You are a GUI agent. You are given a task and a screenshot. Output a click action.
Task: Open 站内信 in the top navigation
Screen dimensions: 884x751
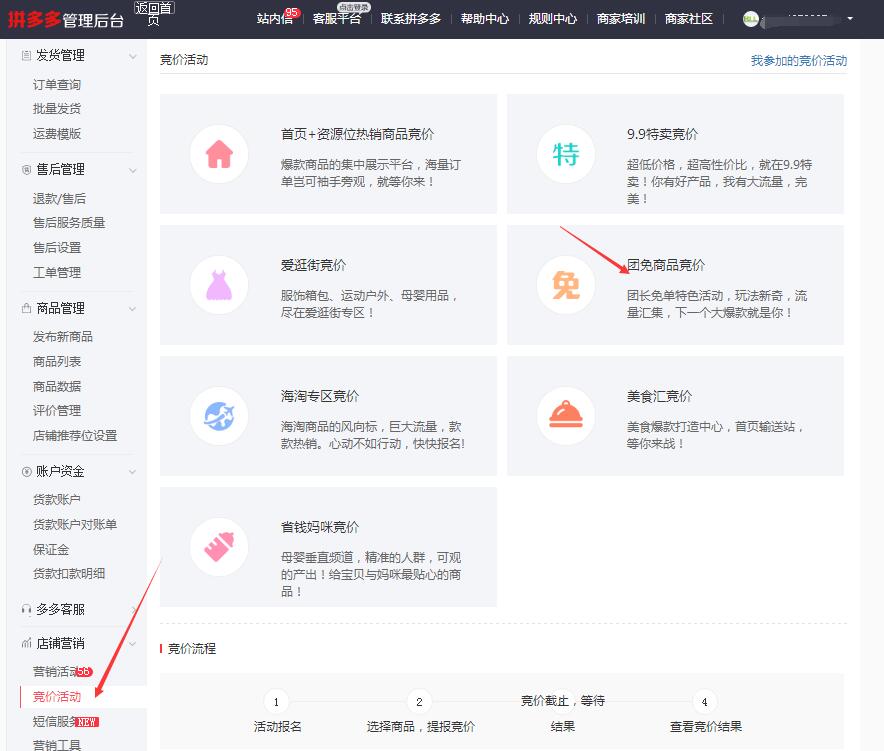click(x=275, y=19)
